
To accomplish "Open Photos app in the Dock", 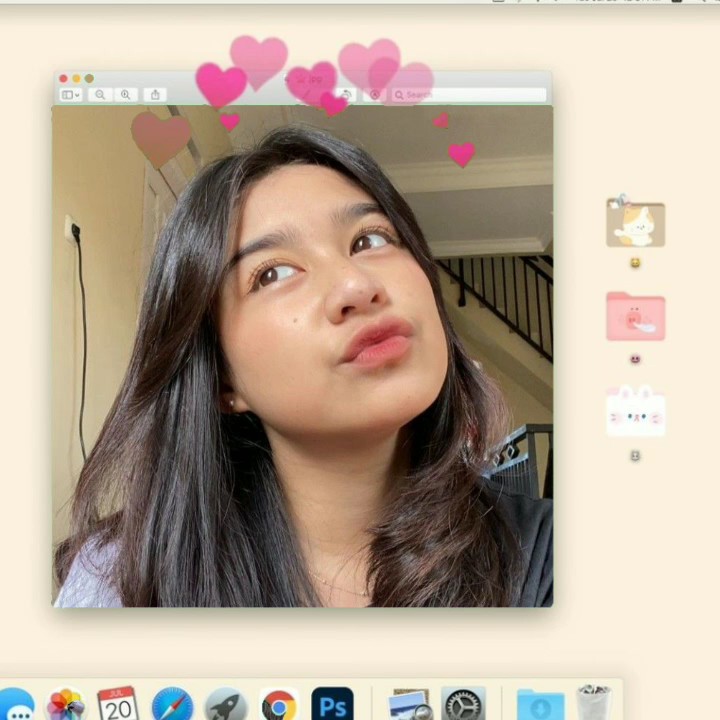I will tap(66, 705).
